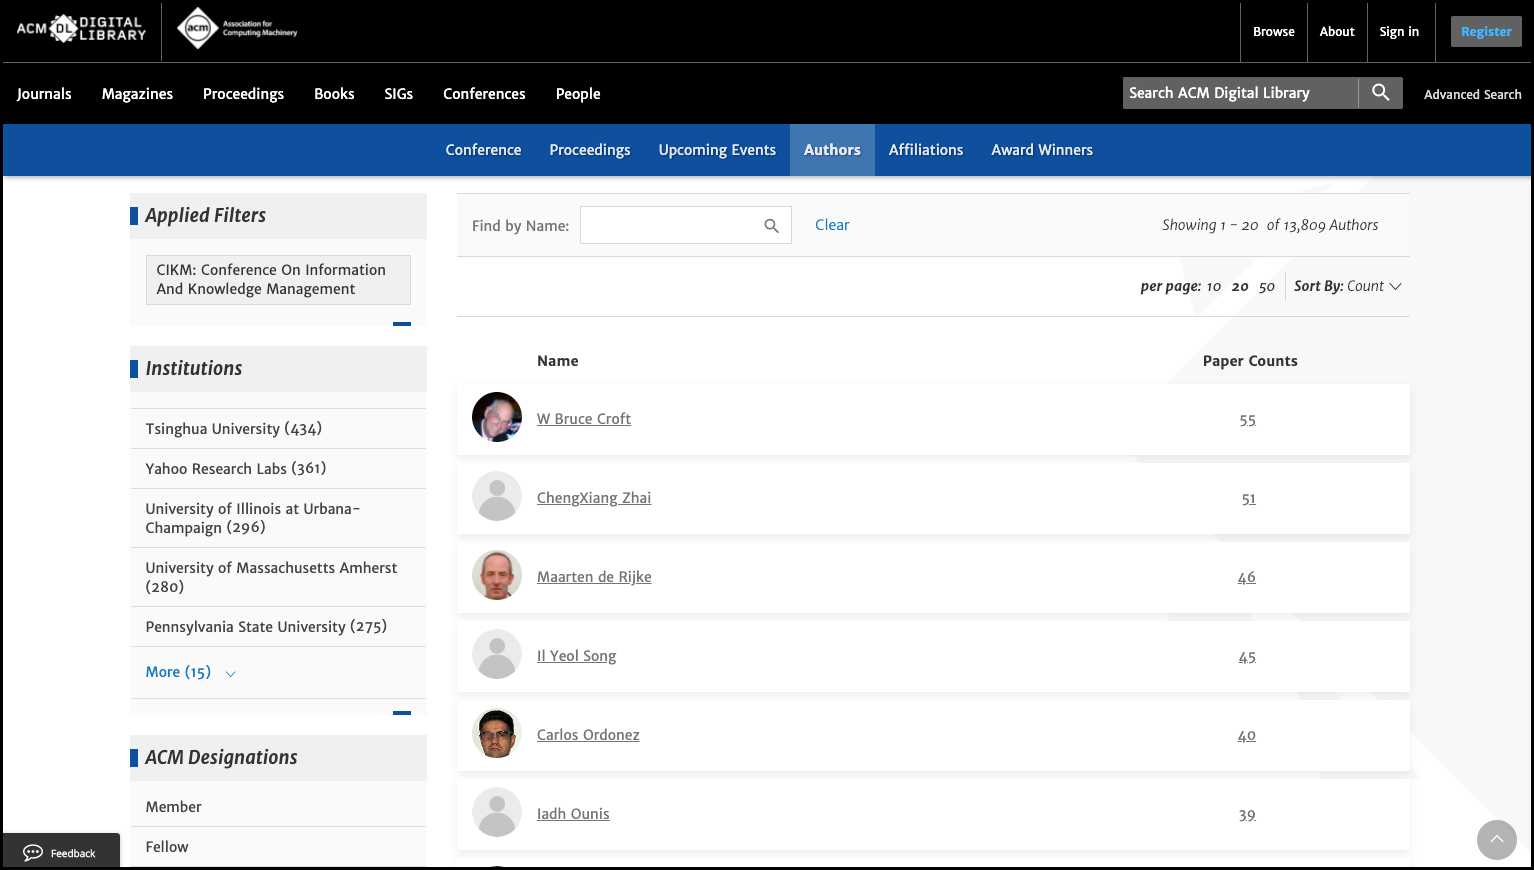Filter by Yahoo Research Labs (361)
This screenshot has width=1534, height=870.
click(235, 468)
